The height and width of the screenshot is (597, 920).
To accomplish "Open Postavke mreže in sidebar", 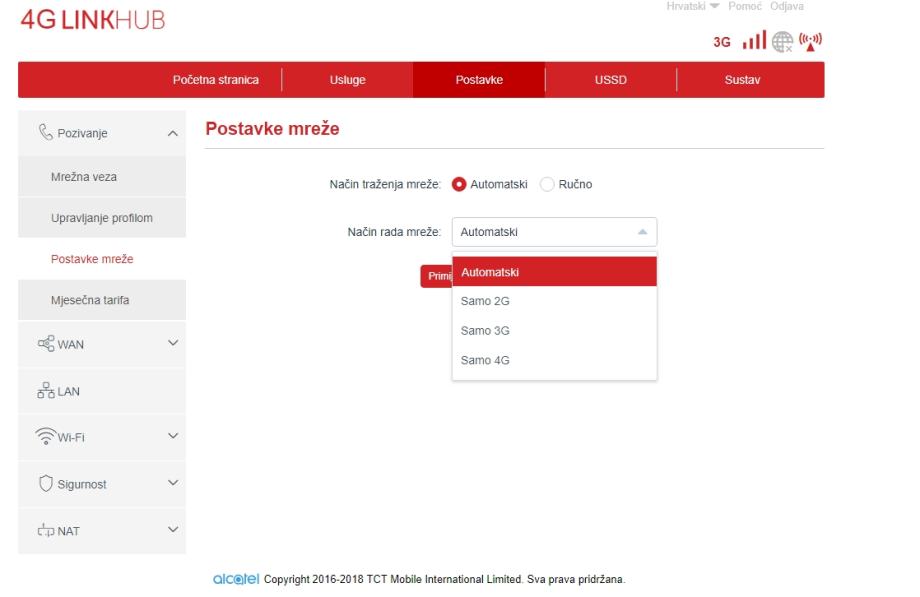I will pos(102,259).
